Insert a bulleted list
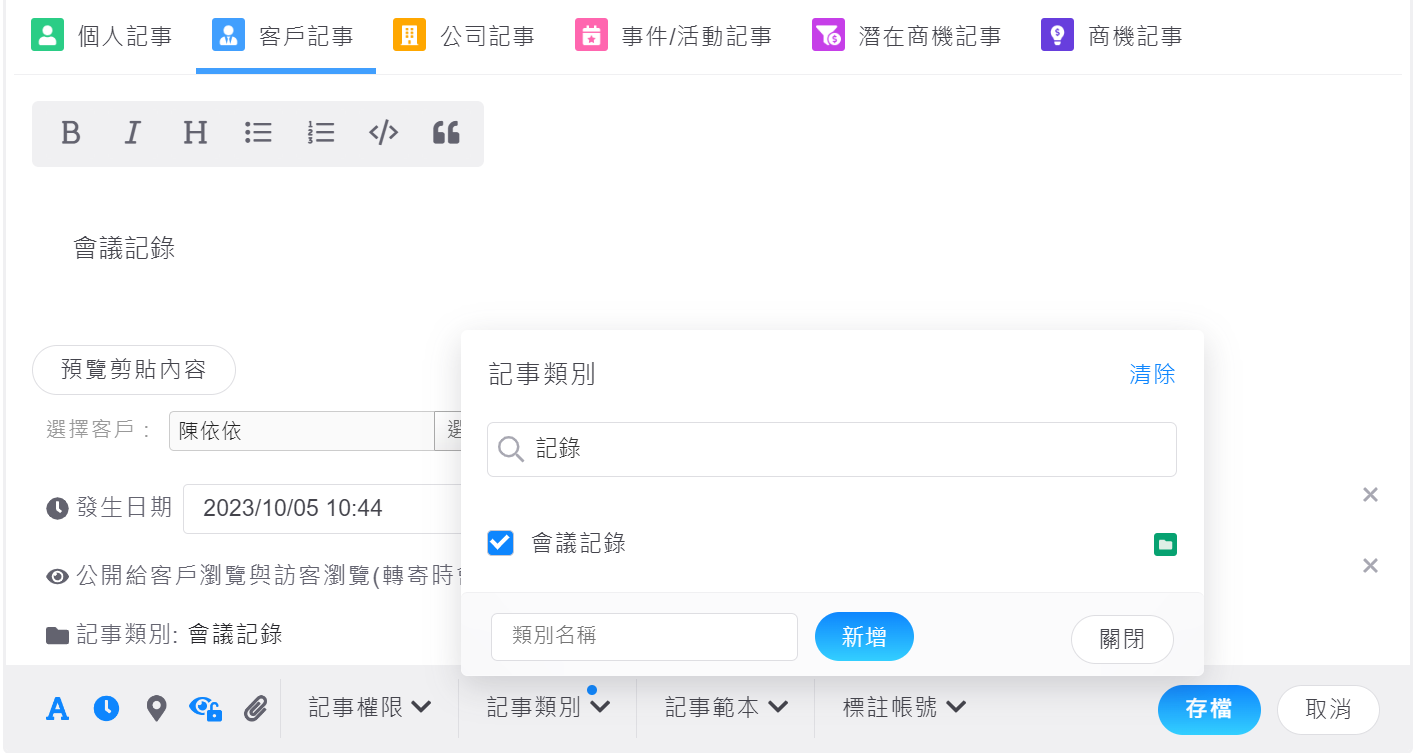1414x753 pixels. click(258, 133)
